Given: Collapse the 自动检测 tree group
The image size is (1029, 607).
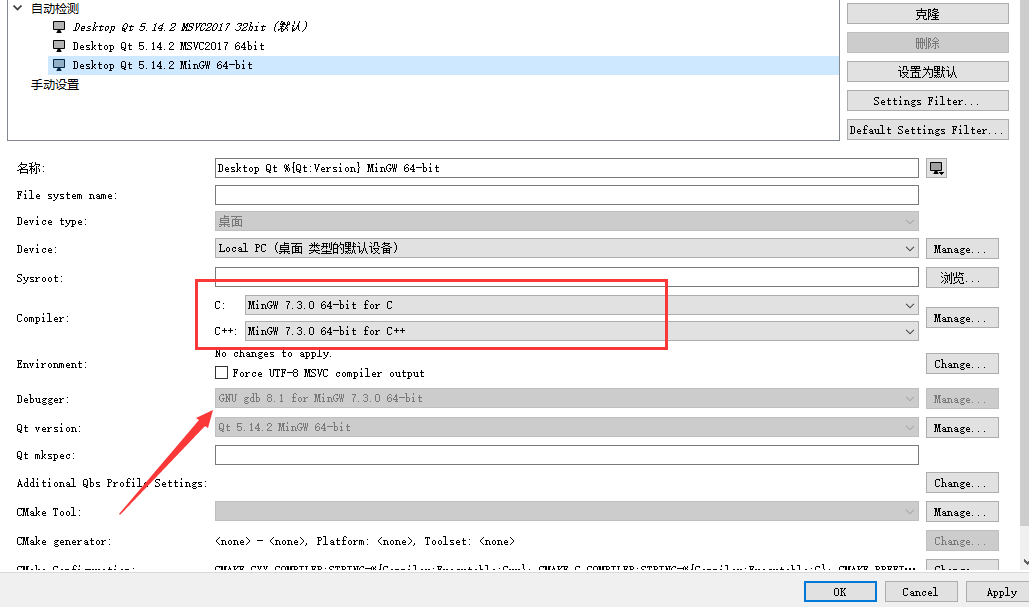Looking at the screenshot, I should point(18,8).
